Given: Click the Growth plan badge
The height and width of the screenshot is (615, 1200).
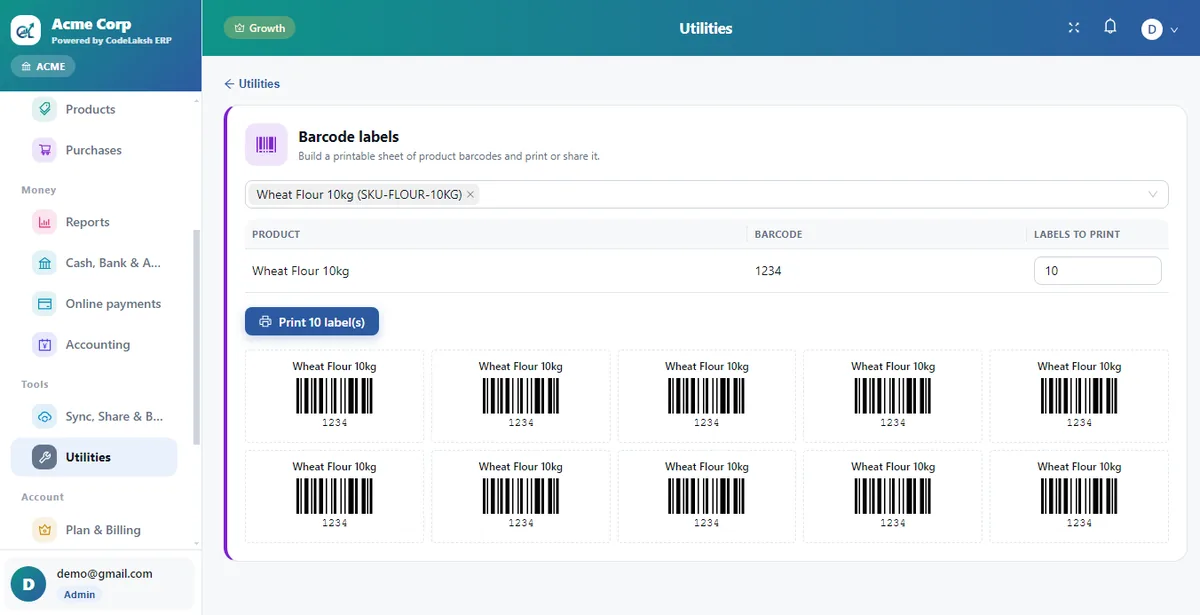Looking at the screenshot, I should [x=259, y=28].
